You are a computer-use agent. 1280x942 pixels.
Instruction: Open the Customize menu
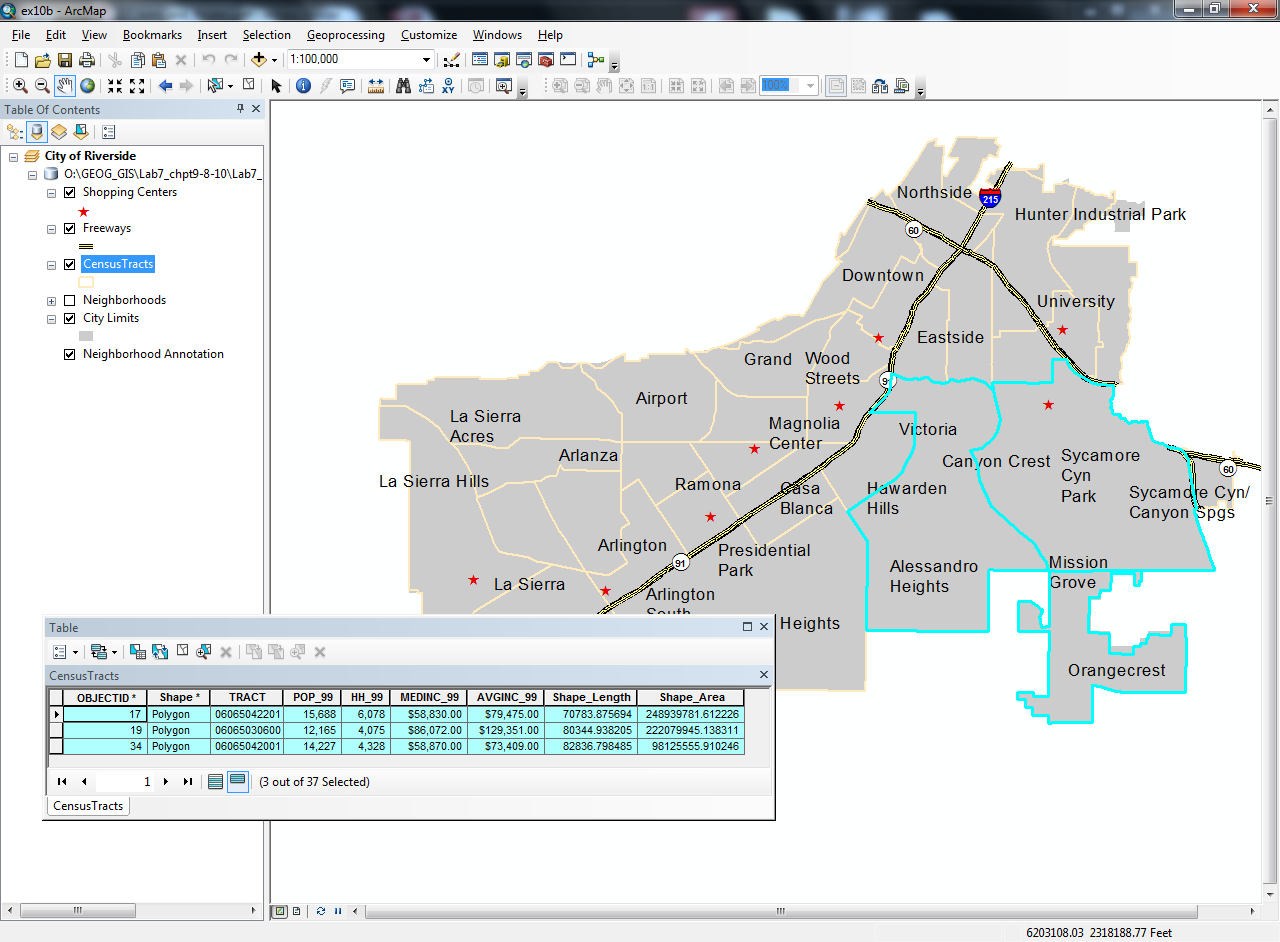(x=429, y=35)
